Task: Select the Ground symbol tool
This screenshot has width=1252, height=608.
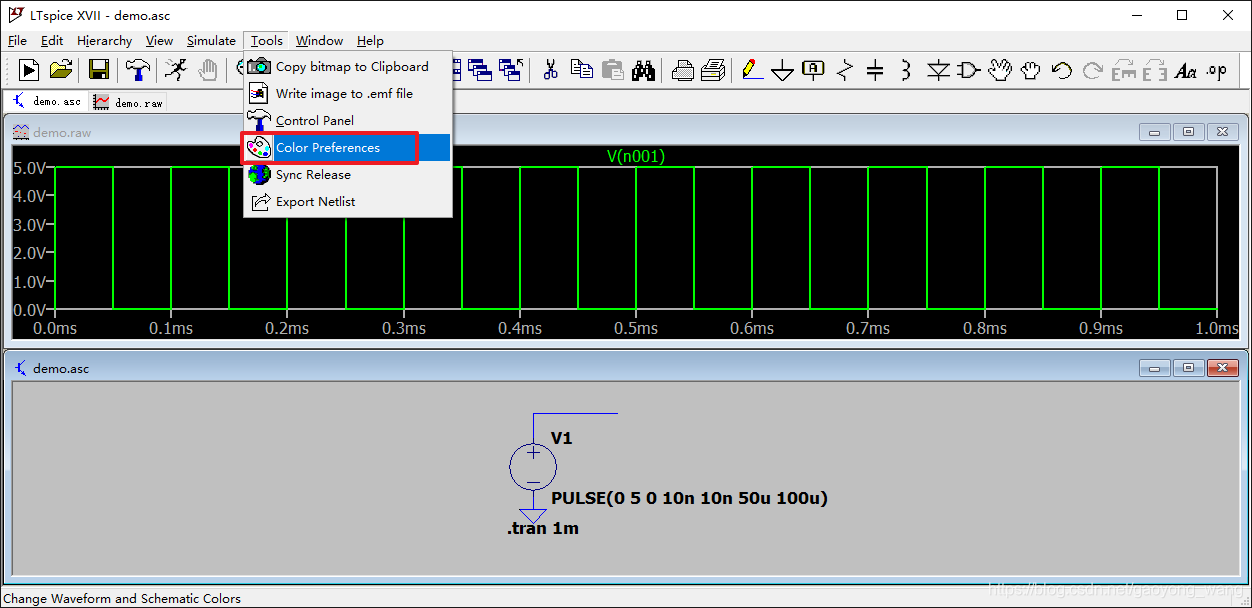Action: click(x=783, y=70)
